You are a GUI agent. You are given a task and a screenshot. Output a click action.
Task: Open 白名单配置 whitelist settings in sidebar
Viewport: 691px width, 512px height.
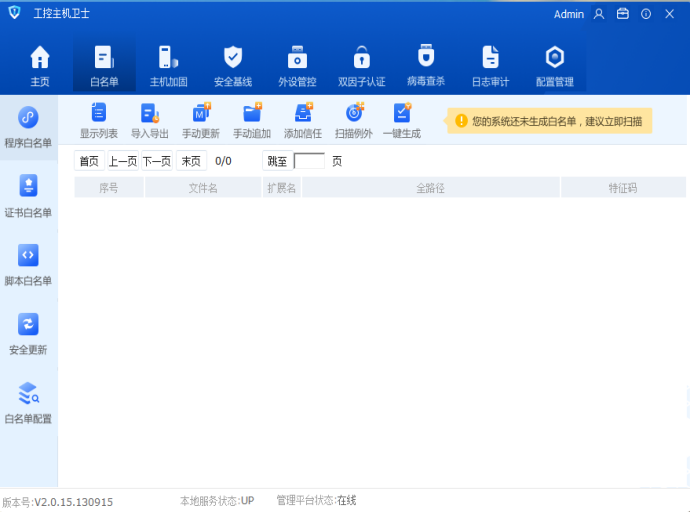pos(28,402)
